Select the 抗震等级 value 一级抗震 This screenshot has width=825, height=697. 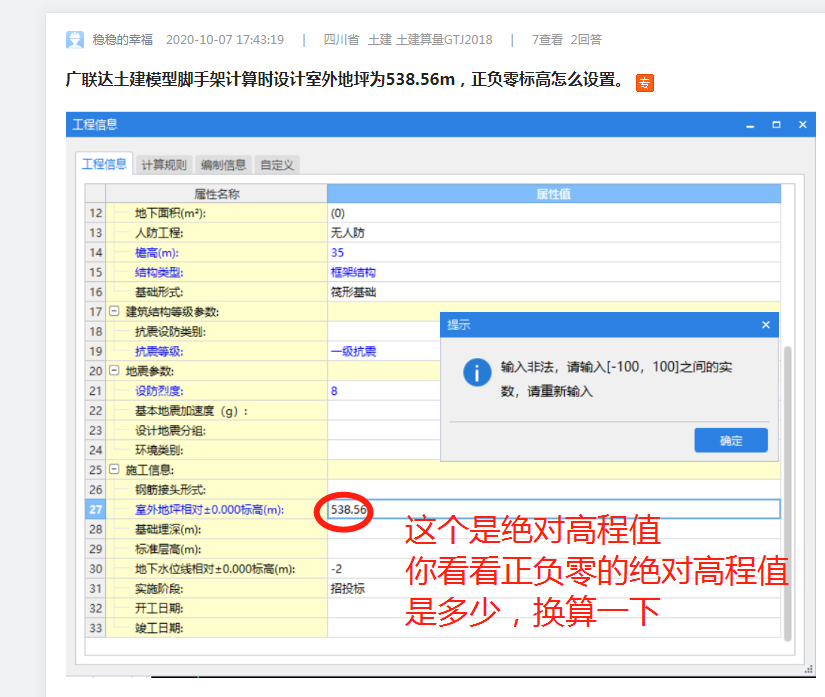click(x=353, y=351)
